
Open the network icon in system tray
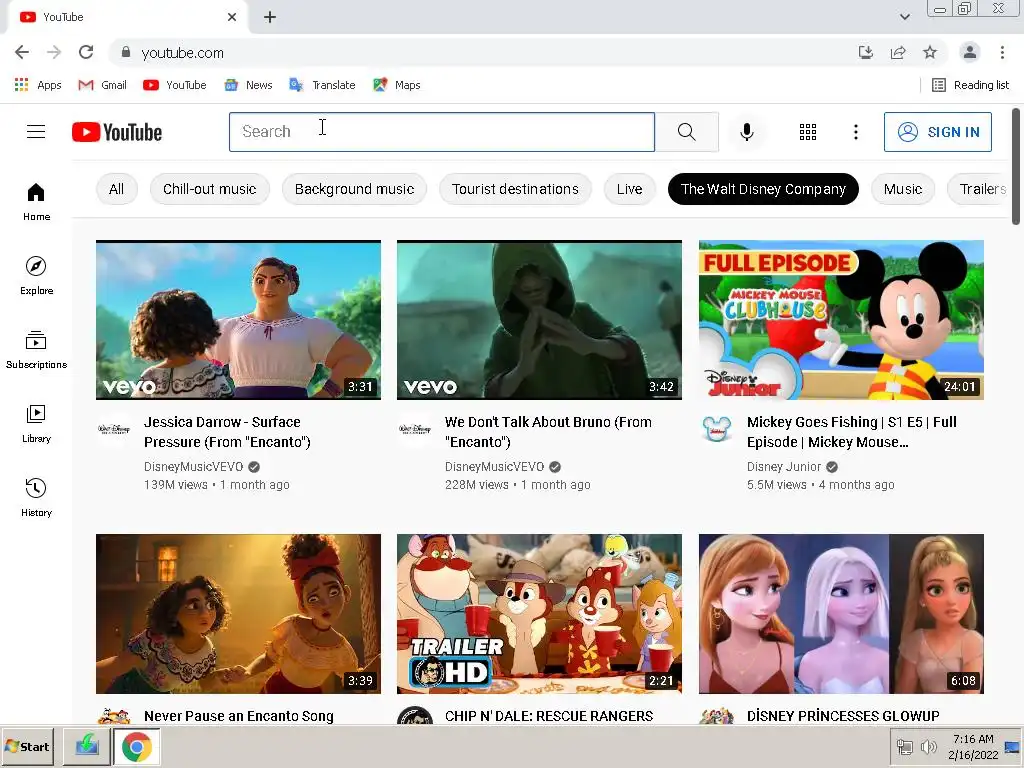pyautogui.click(x=904, y=747)
